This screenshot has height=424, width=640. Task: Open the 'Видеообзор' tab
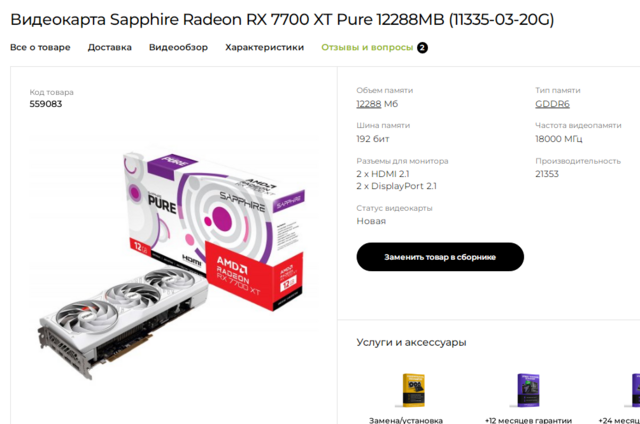[178, 47]
